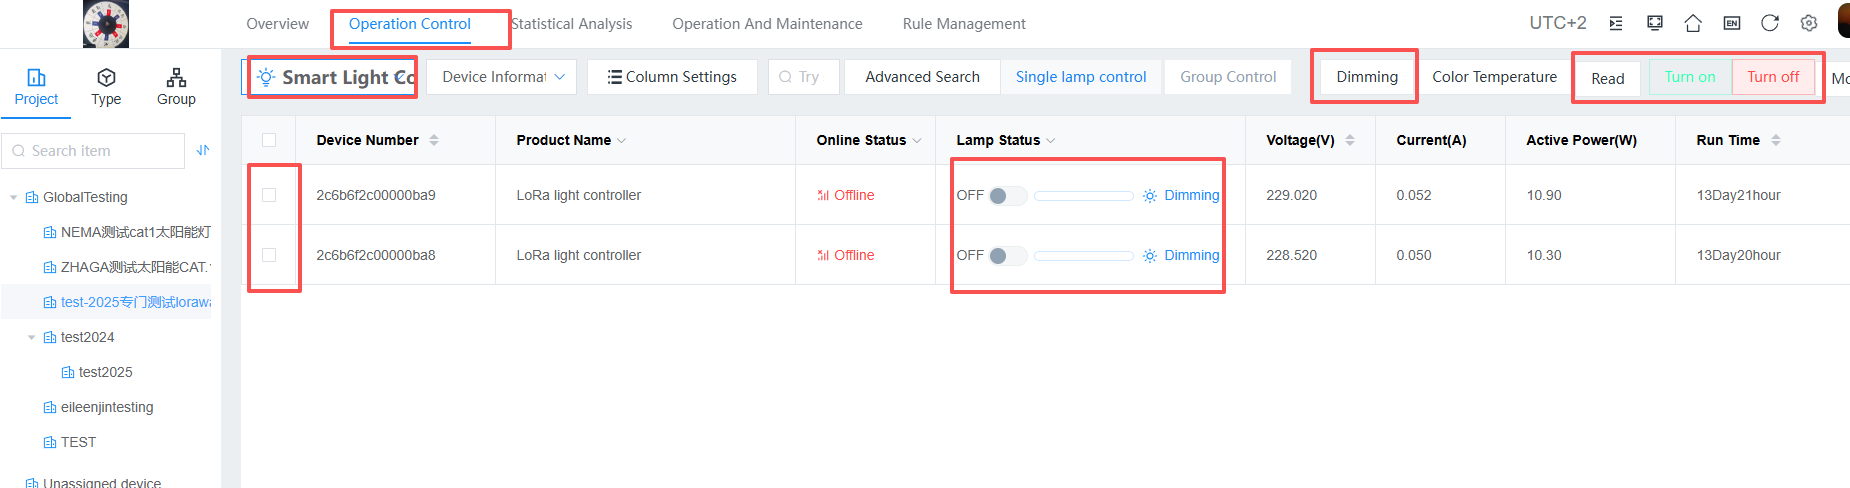This screenshot has height=488, width=1850.
Task: Open the Lamp Status column filter dropdown
Action: [x=1051, y=141]
